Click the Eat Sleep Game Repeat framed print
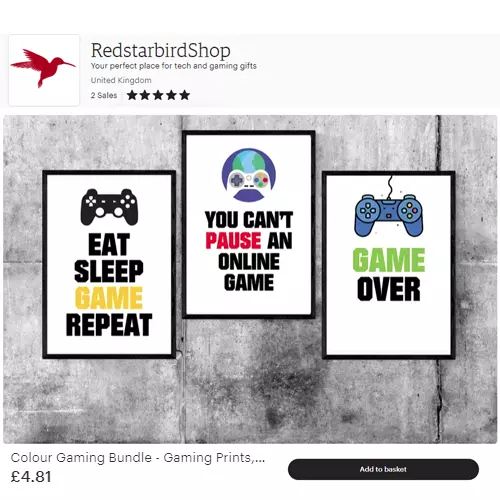 point(109,264)
